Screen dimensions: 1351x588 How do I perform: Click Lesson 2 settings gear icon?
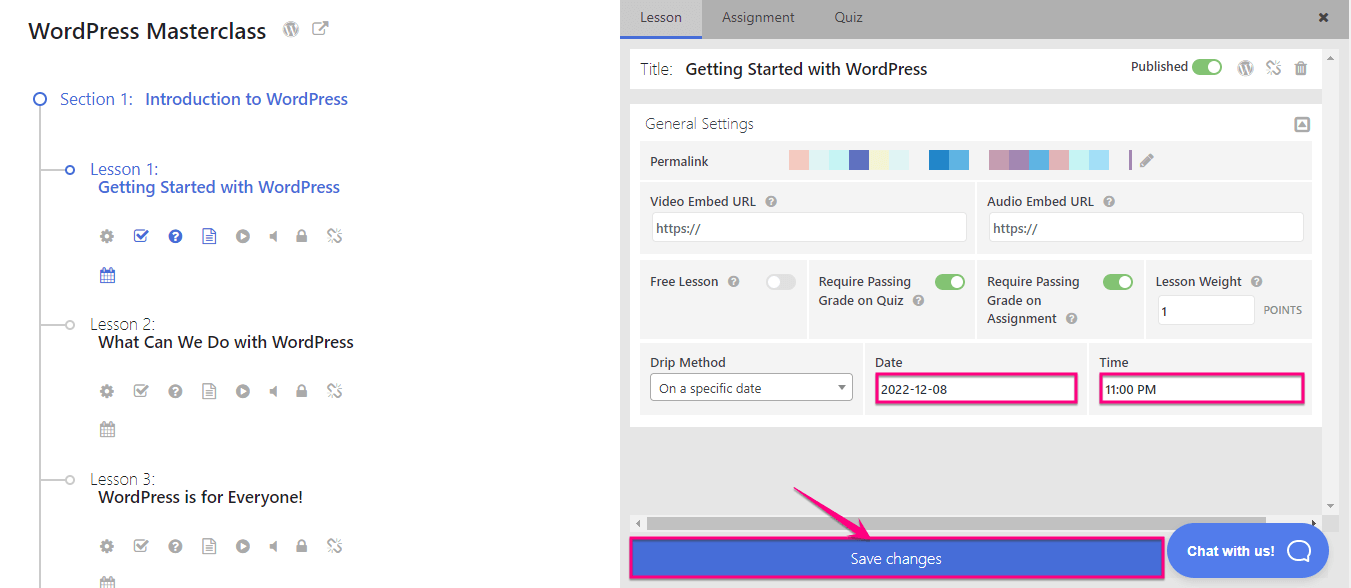[x=107, y=392]
